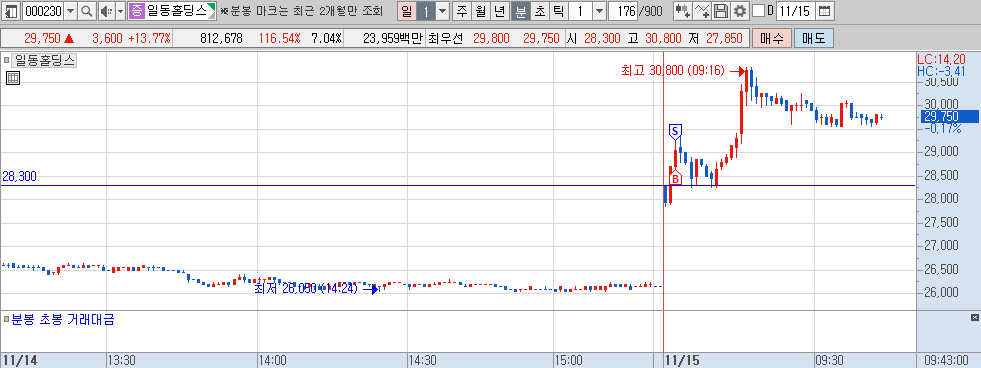981x368 pixels.
Task: Click the stock code search magnifier icon
Action: (88, 11)
